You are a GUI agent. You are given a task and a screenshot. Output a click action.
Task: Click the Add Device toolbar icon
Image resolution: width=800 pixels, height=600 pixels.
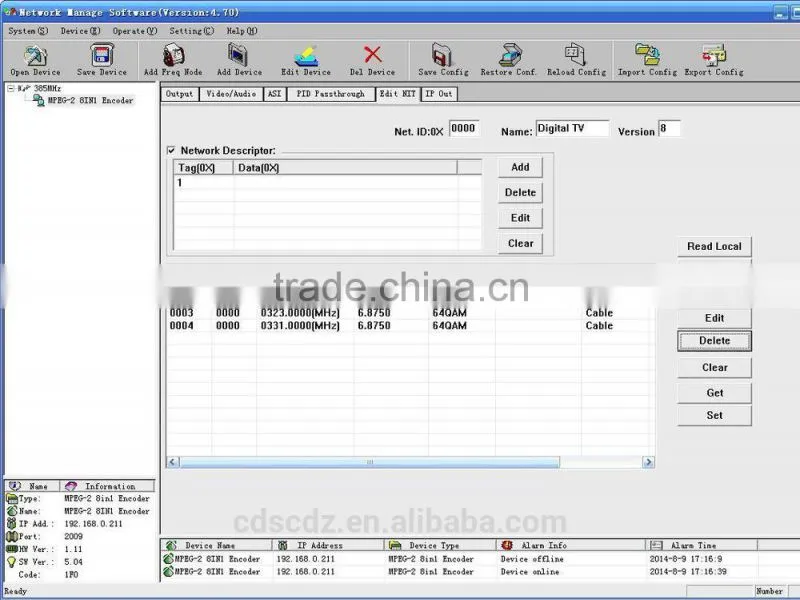(x=238, y=55)
